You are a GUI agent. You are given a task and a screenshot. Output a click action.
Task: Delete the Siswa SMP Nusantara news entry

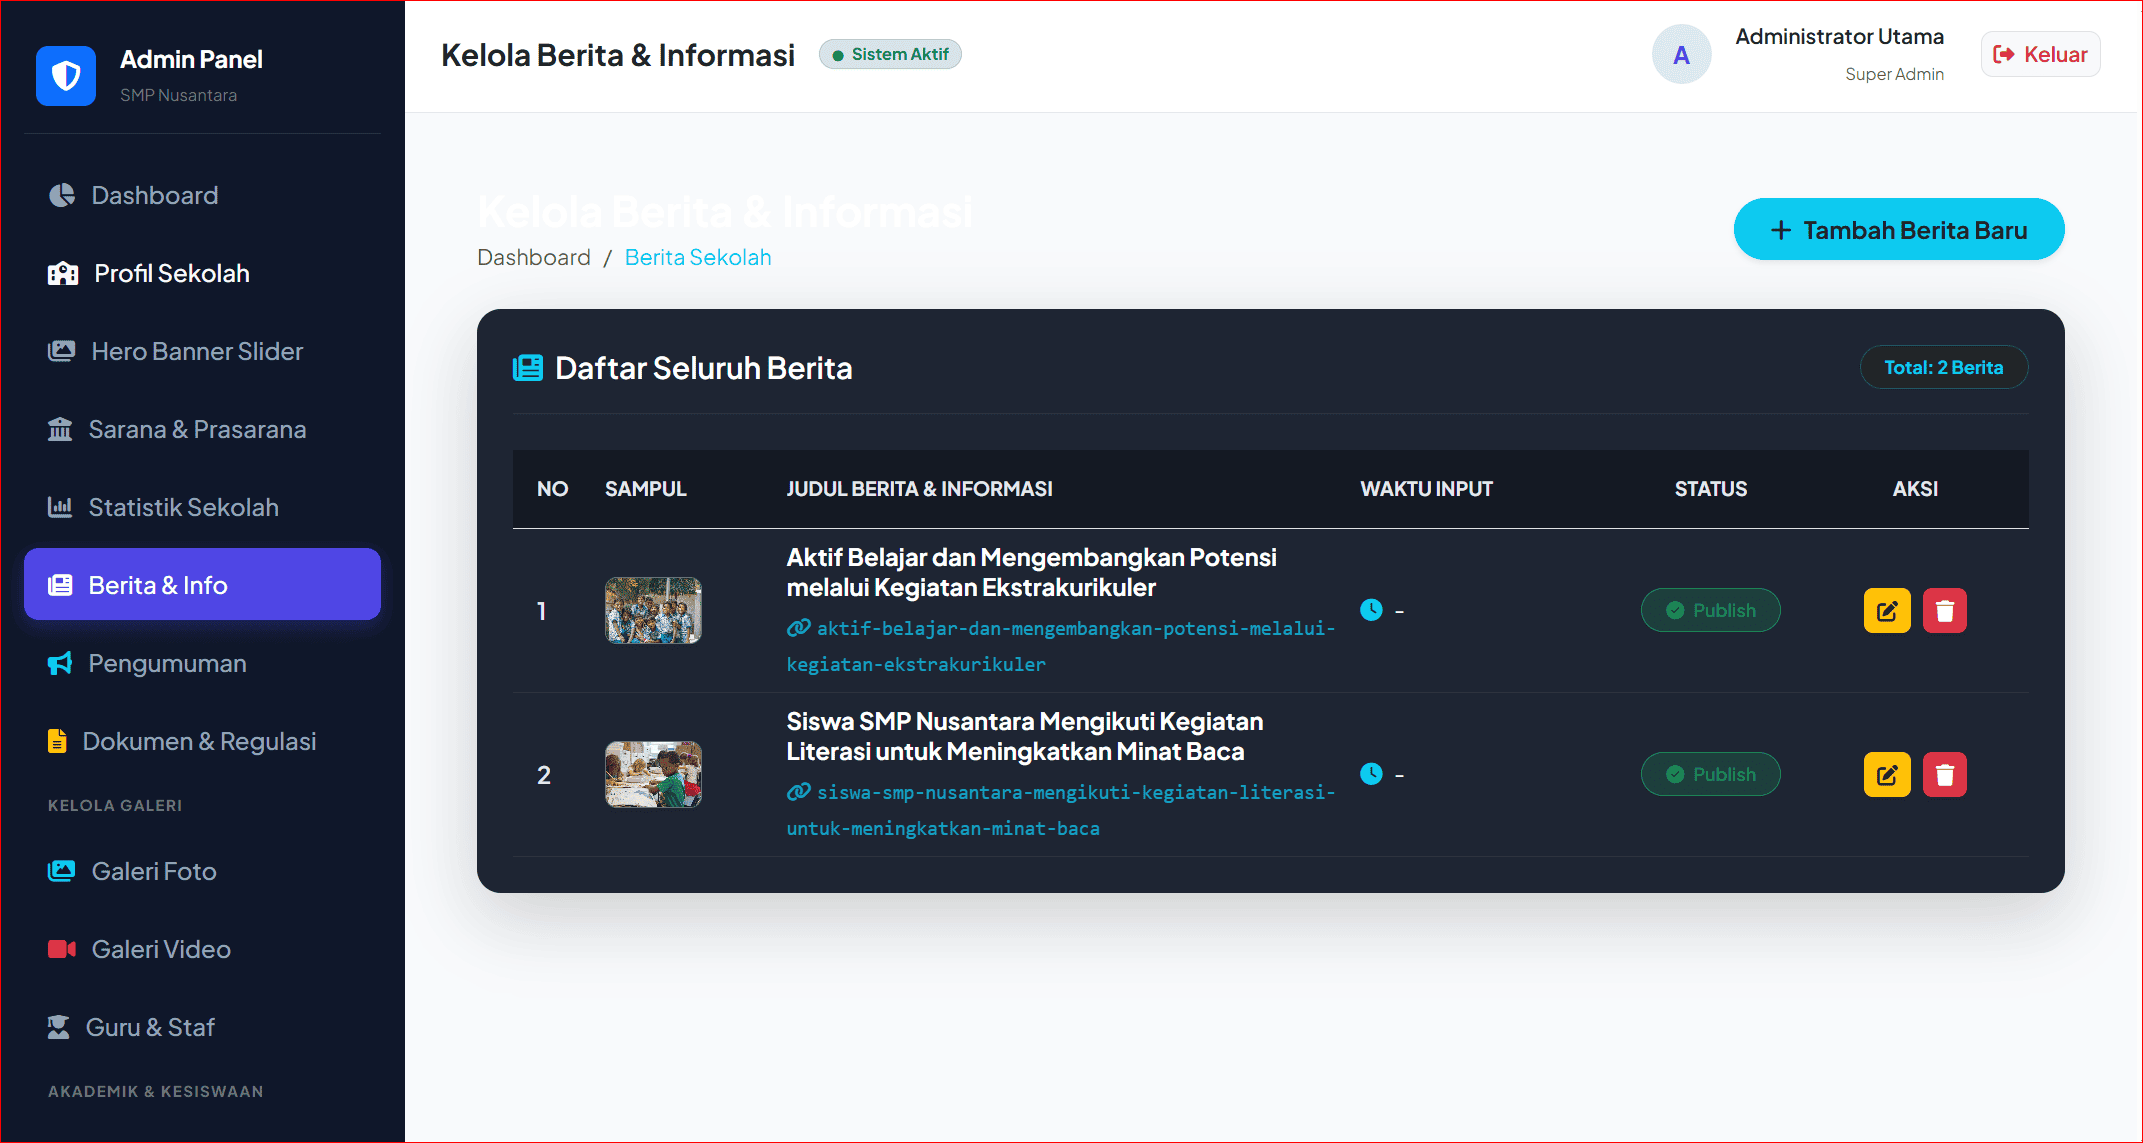(x=1945, y=775)
